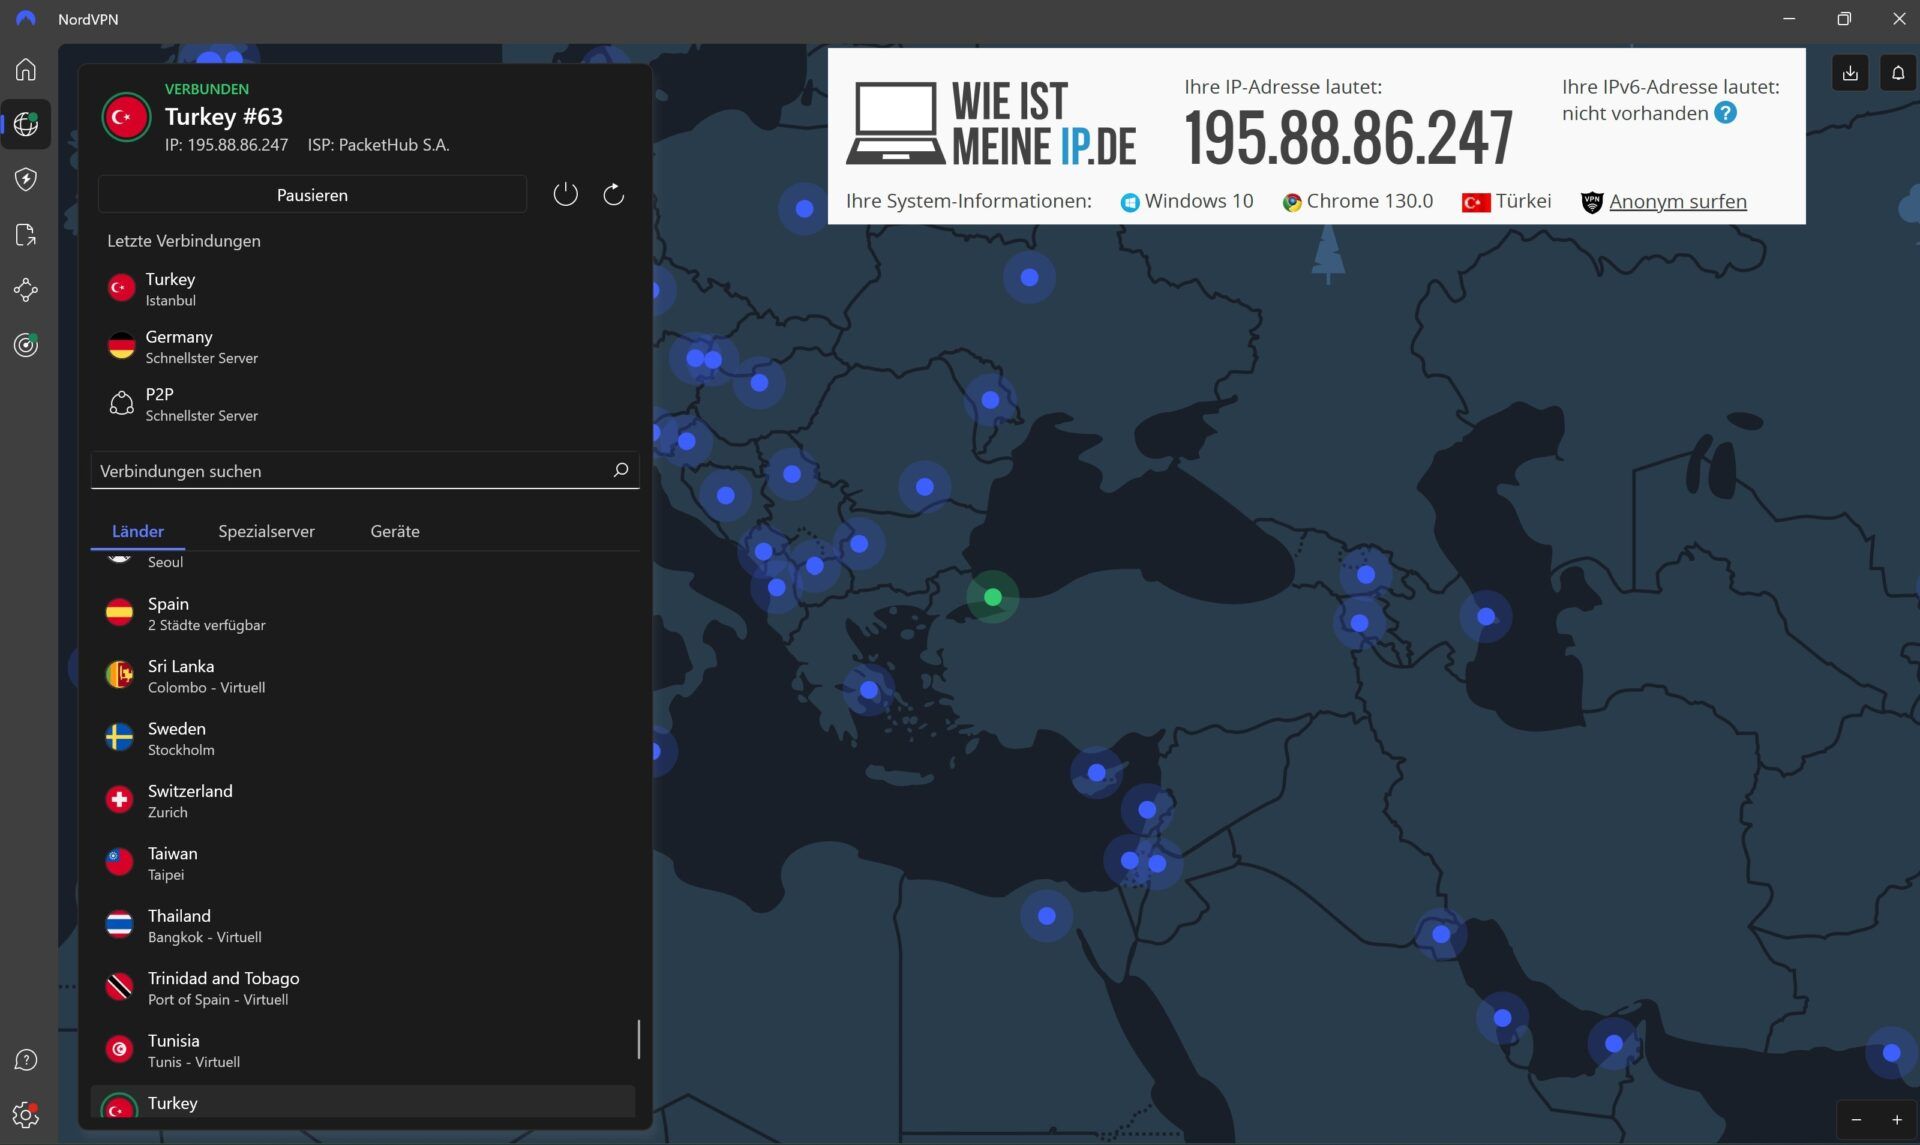Select Sweden Stockholm in country list
1920x1145 pixels.
point(364,738)
